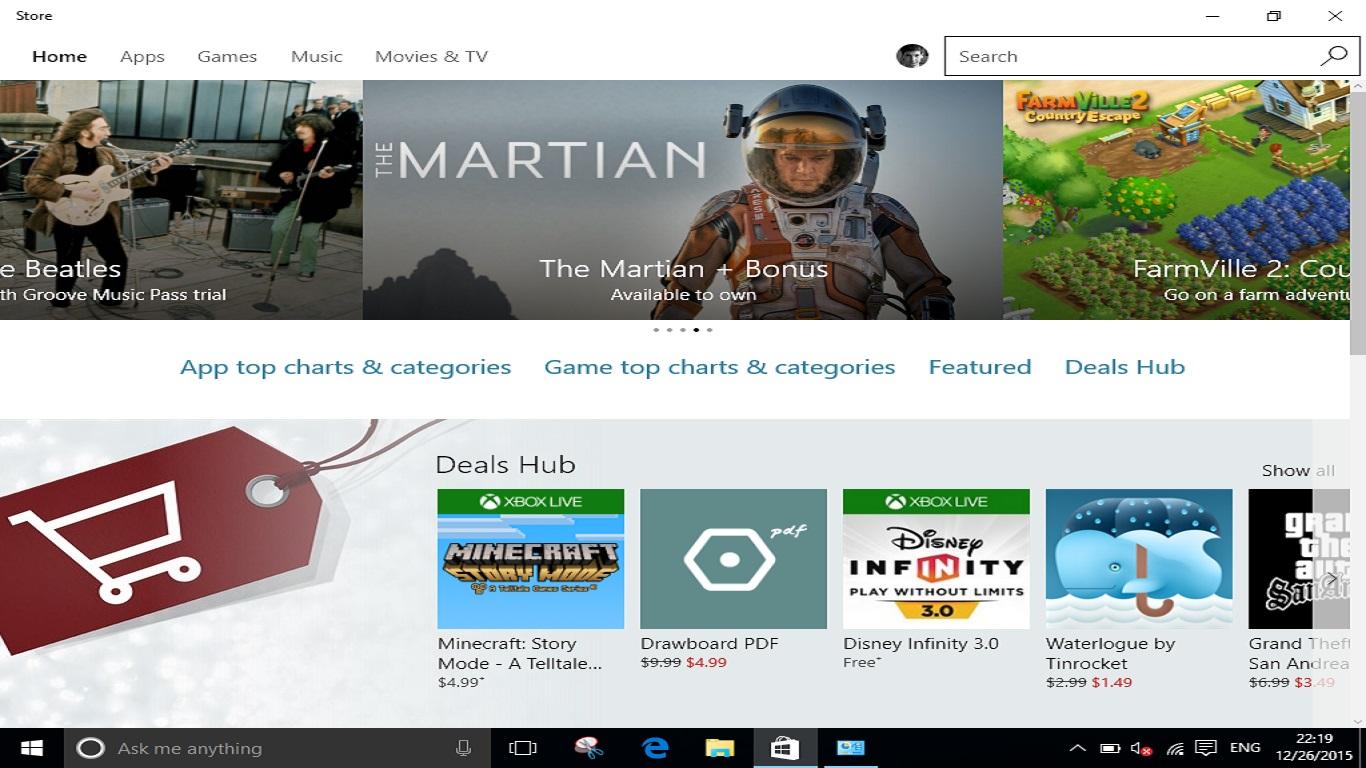Screen dimensions: 1366x768
Task: Open the user account profile picture
Action: (x=912, y=56)
